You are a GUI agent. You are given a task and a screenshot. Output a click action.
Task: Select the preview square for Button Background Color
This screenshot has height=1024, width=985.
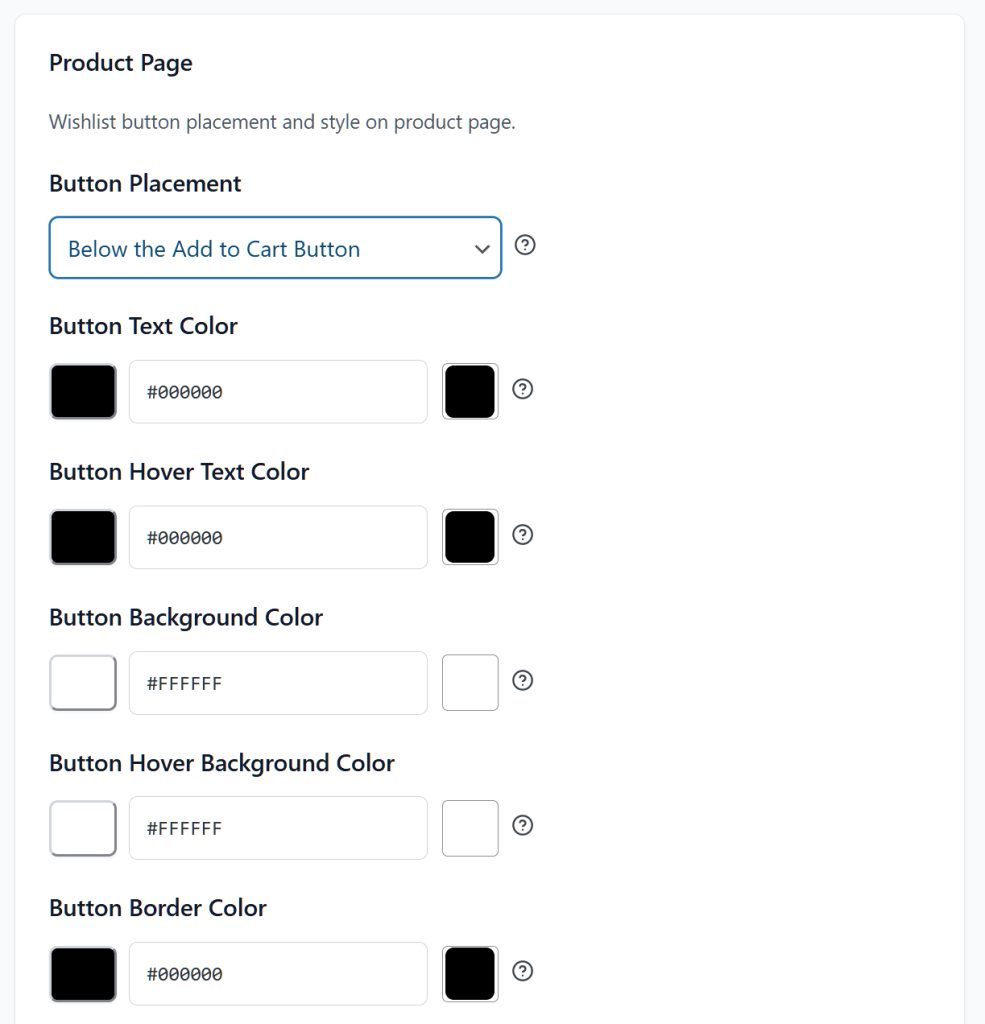coord(469,682)
